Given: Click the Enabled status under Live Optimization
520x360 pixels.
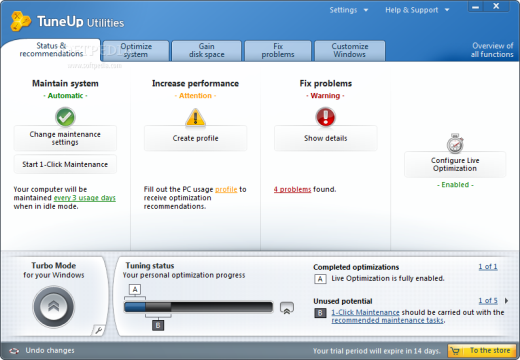Looking at the screenshot, I should point(455,185).
